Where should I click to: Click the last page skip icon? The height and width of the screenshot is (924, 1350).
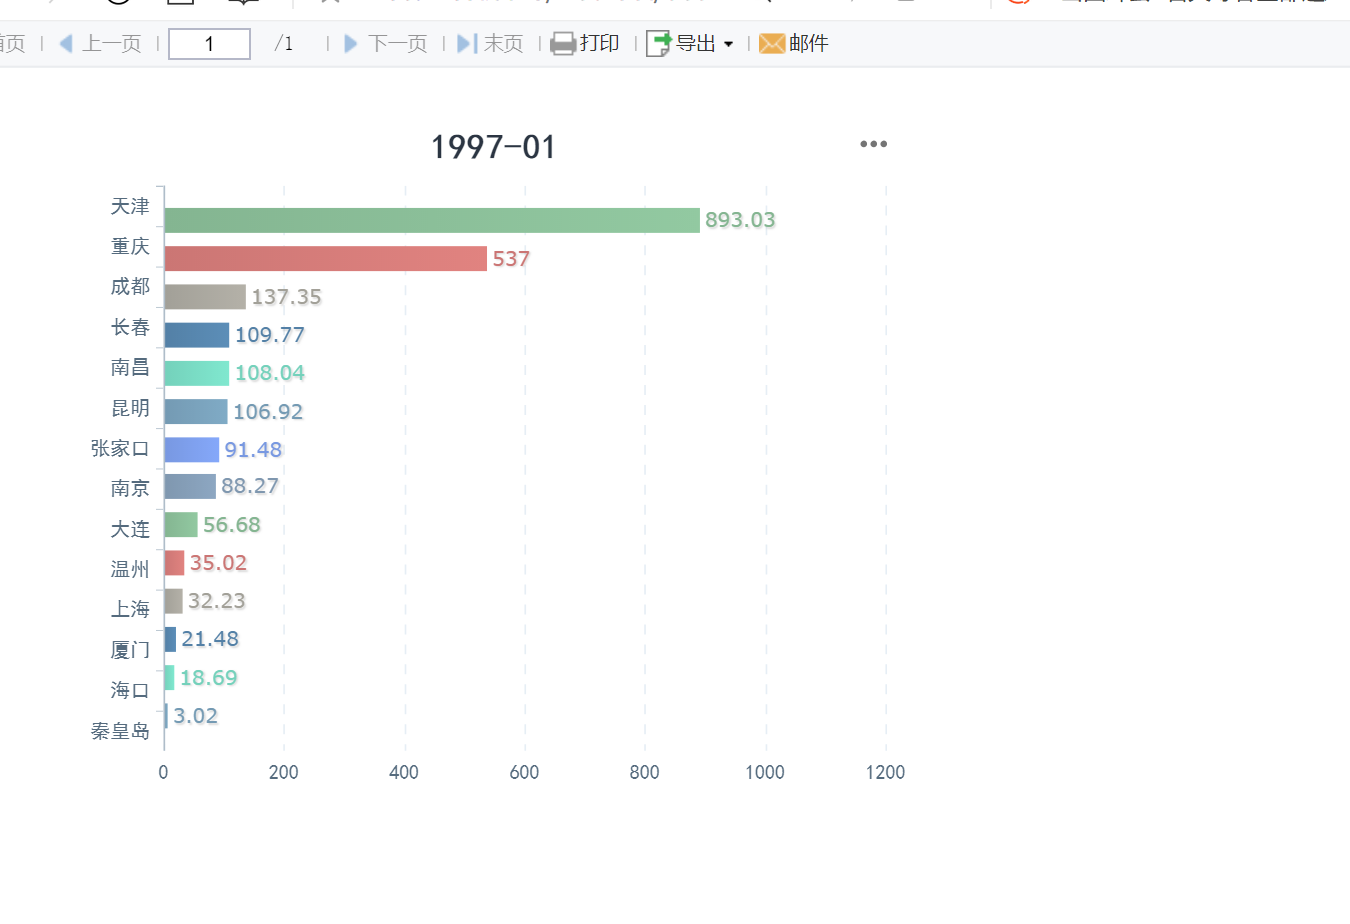(467, 43)
